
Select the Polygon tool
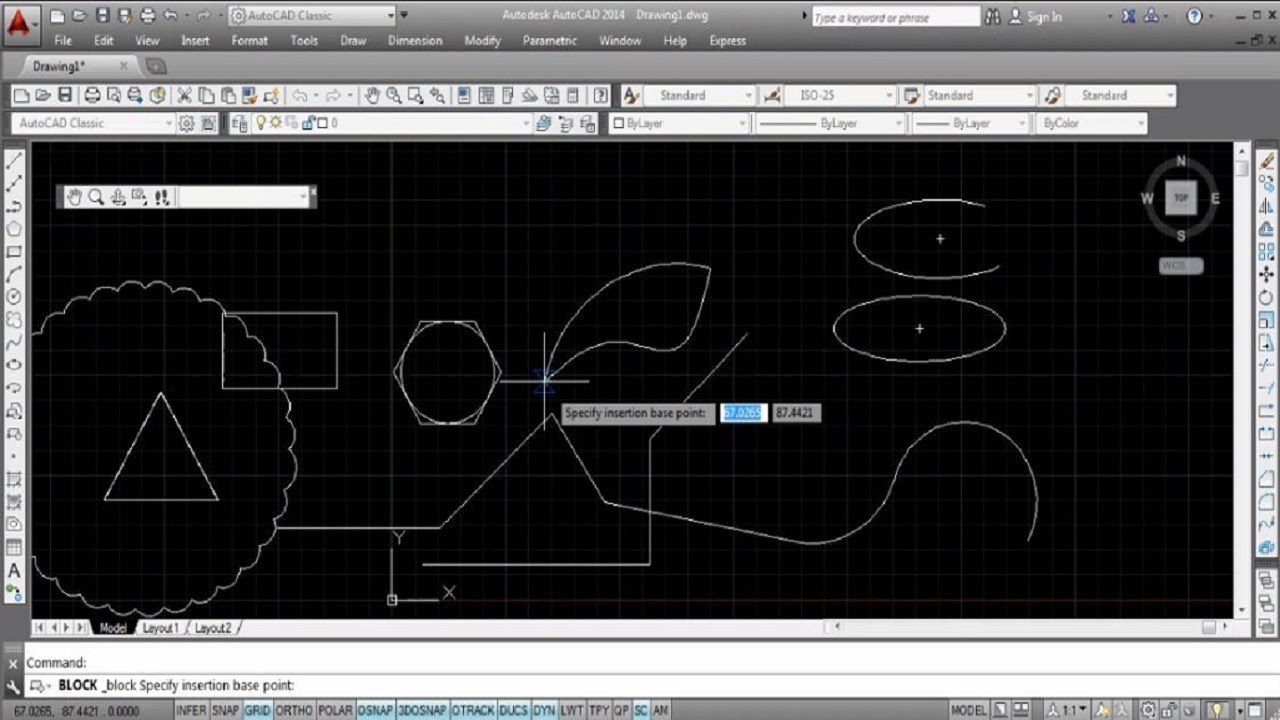coord(14,229)
